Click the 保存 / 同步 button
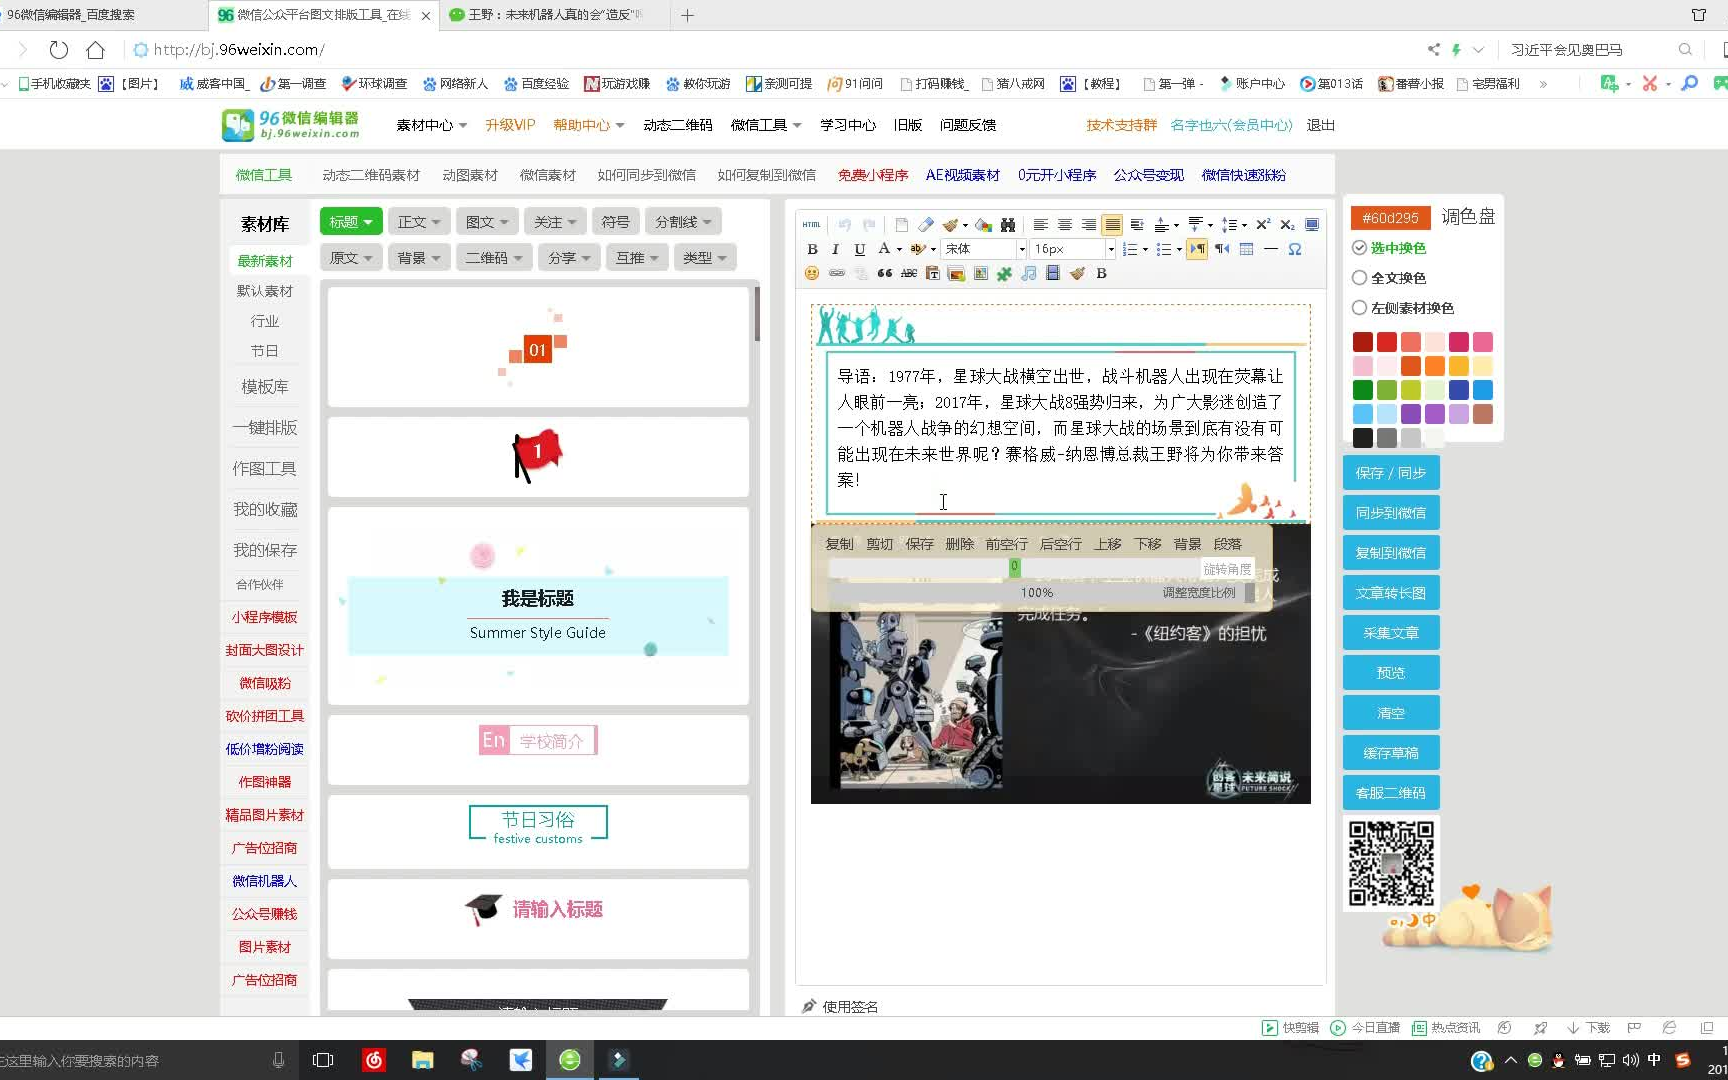 click(1391, 473)
